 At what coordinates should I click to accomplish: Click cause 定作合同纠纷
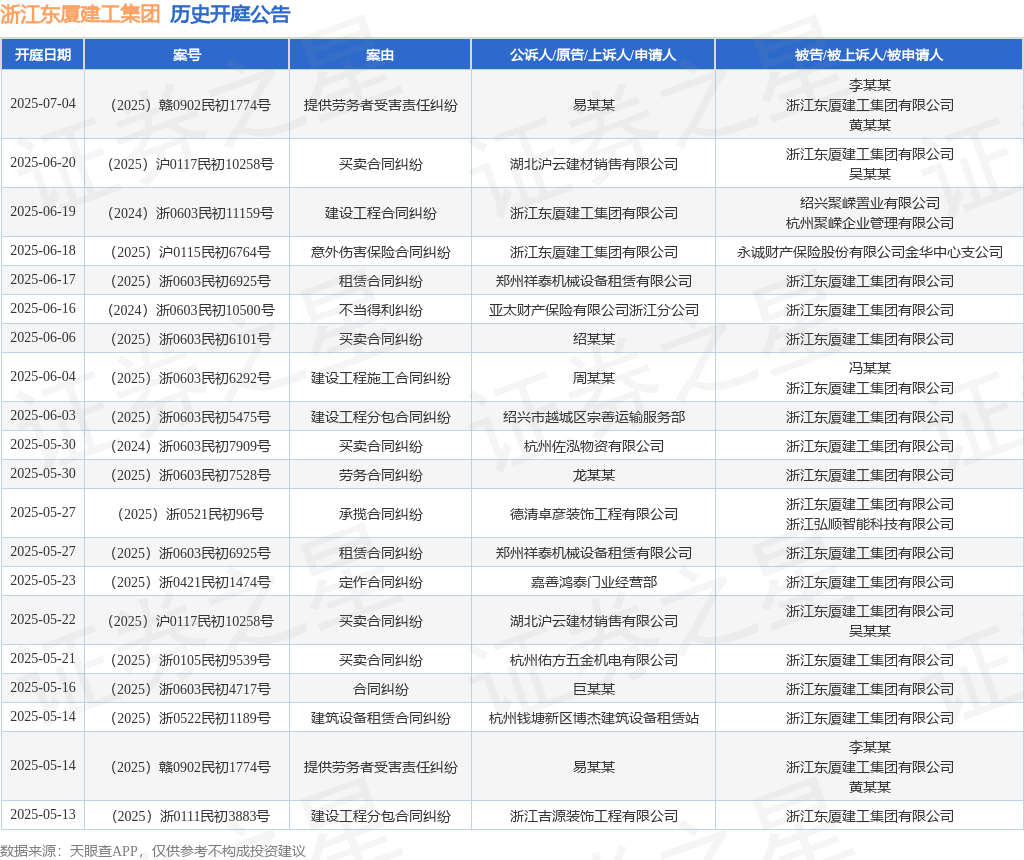(380, 582)
